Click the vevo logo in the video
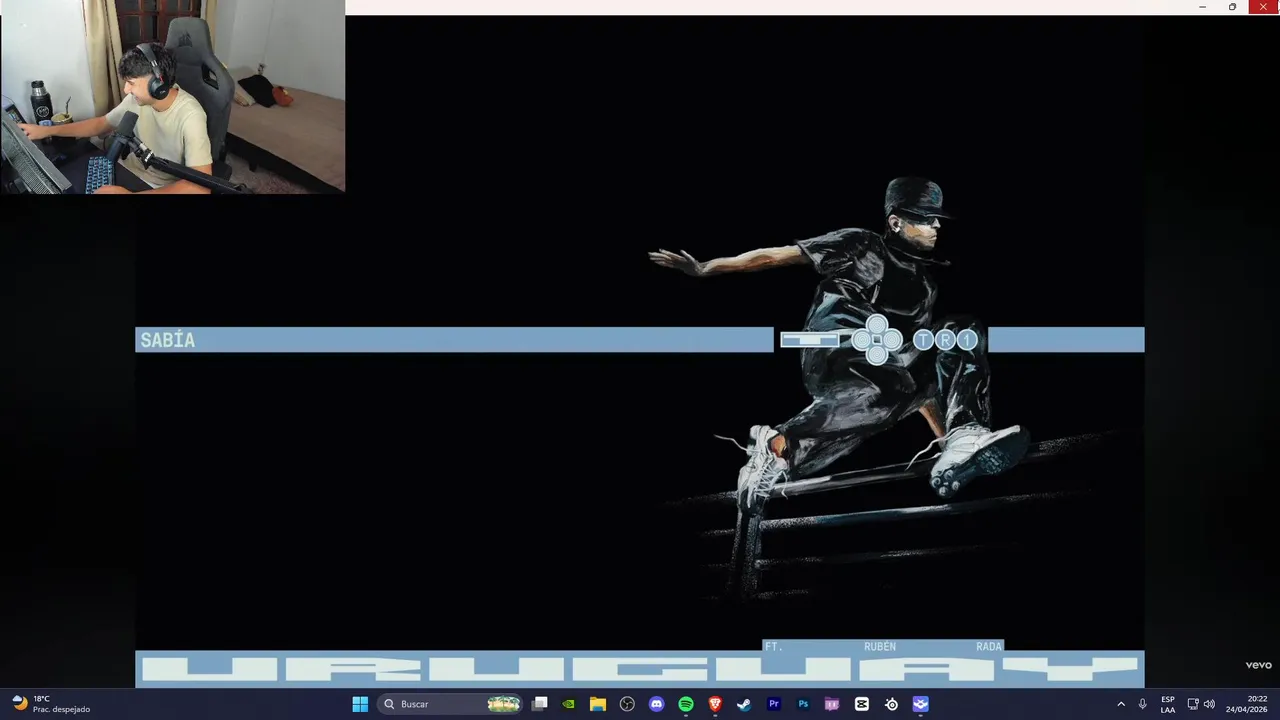The image size is (1280, 720). pos(1258,665)
